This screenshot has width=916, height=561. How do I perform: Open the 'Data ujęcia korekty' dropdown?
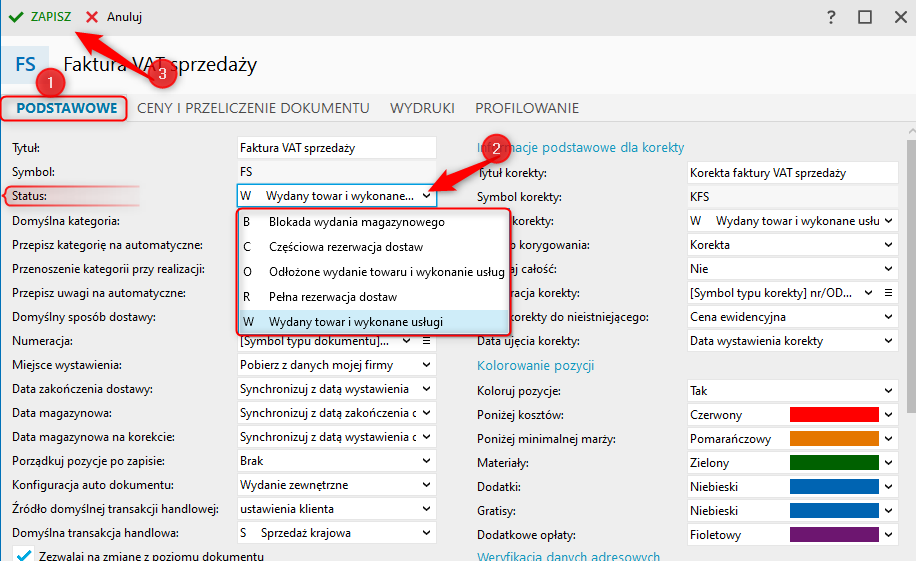[888, 341]
